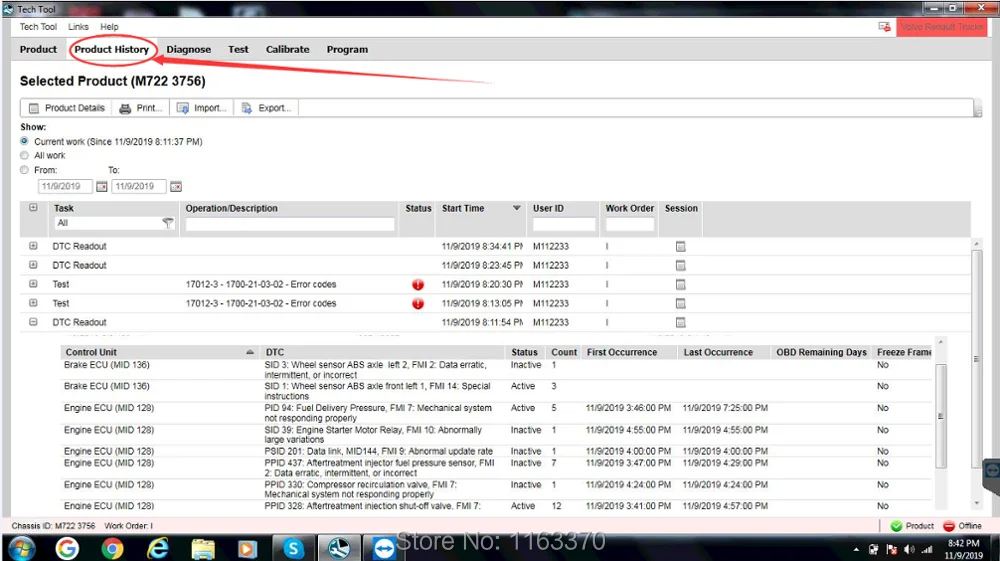Toggle Control Unit column sort arrow
Screen dimensions: 1000x561
click(x=250, y=352)
